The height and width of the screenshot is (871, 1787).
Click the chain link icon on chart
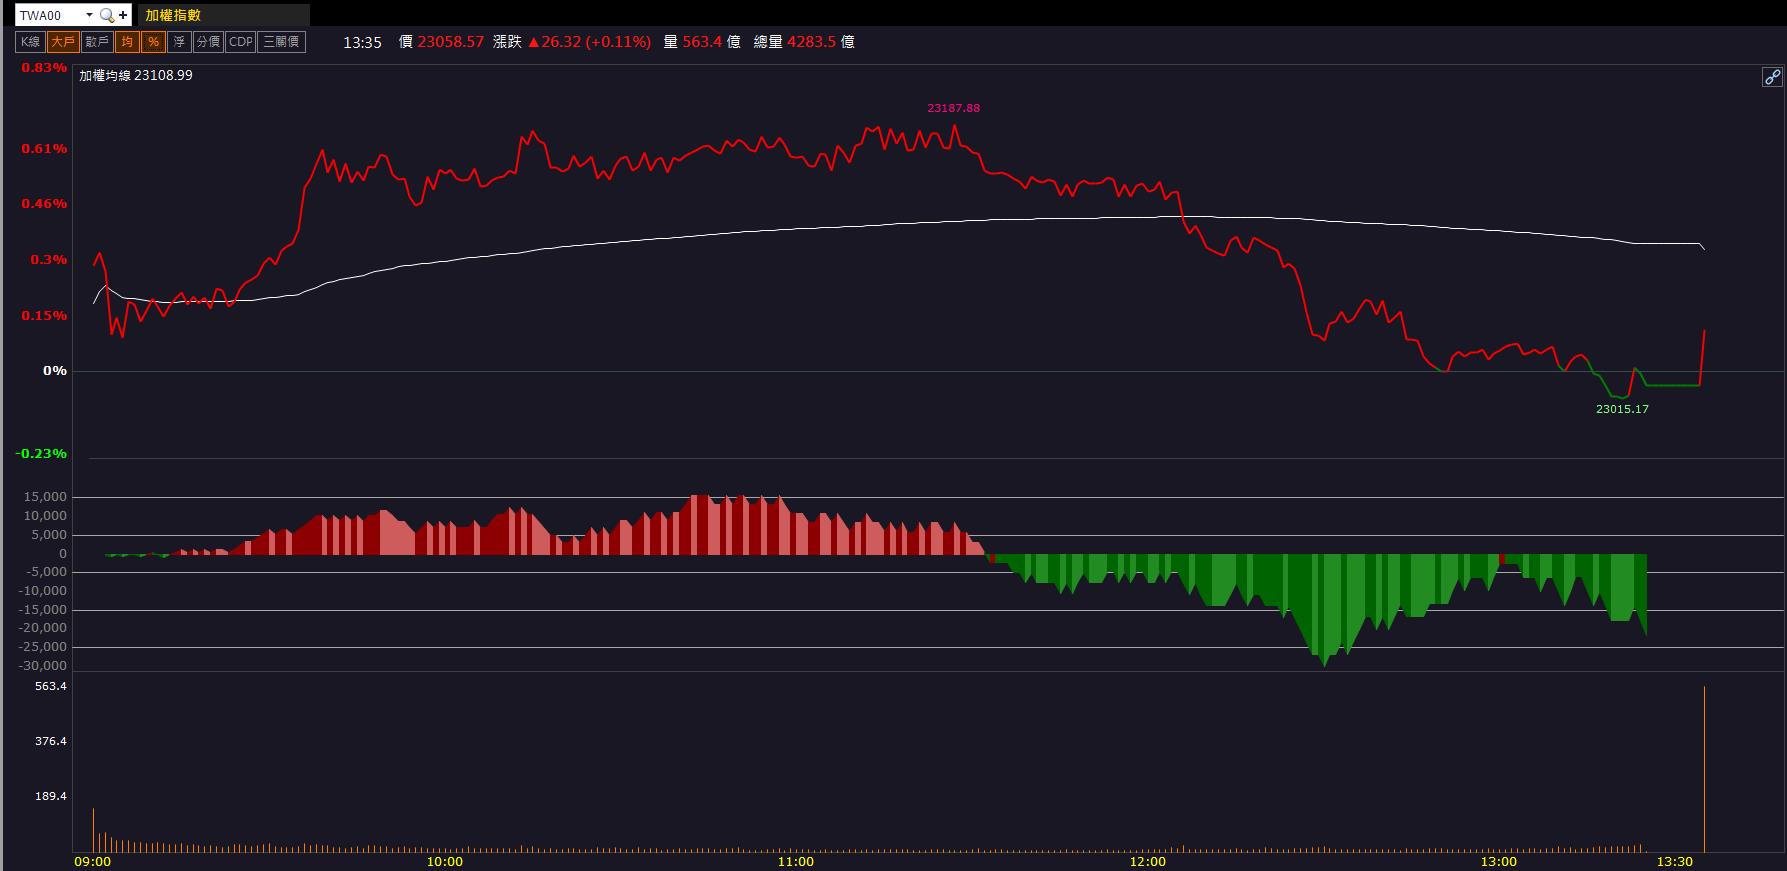pyautogui.click(x=1771, y=77)
